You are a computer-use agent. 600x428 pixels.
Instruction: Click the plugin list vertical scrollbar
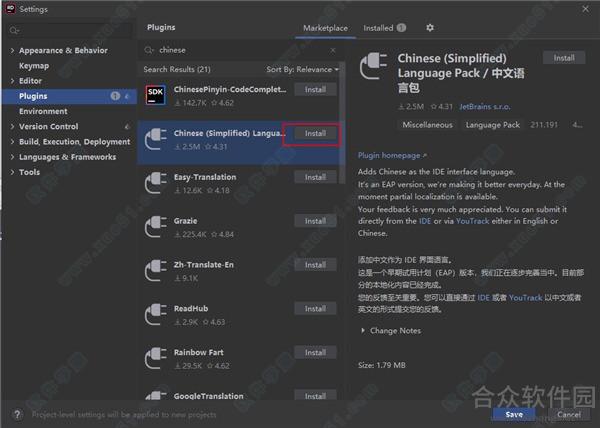(342, 122)
